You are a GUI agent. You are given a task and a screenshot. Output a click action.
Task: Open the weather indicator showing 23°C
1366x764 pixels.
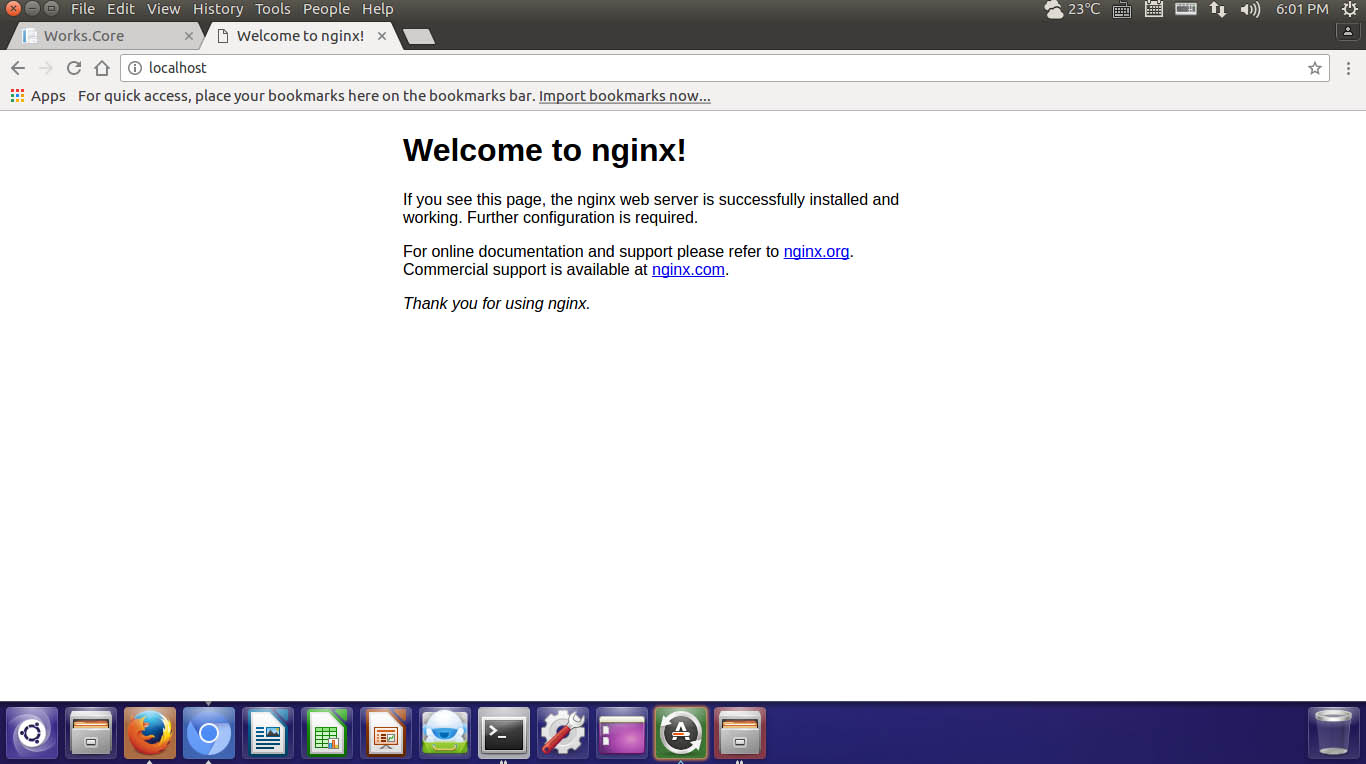pyautogui.click(x=1072, y=9)
